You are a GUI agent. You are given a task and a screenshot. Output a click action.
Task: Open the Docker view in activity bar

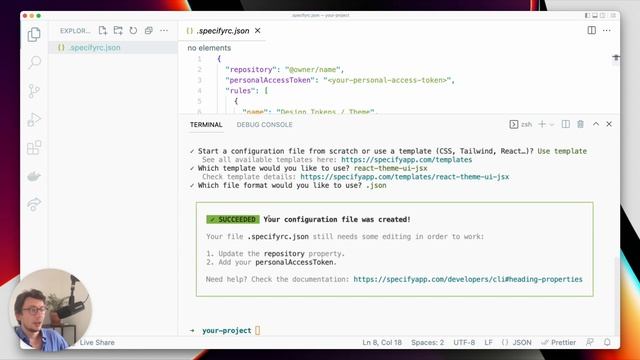(34, 176)
